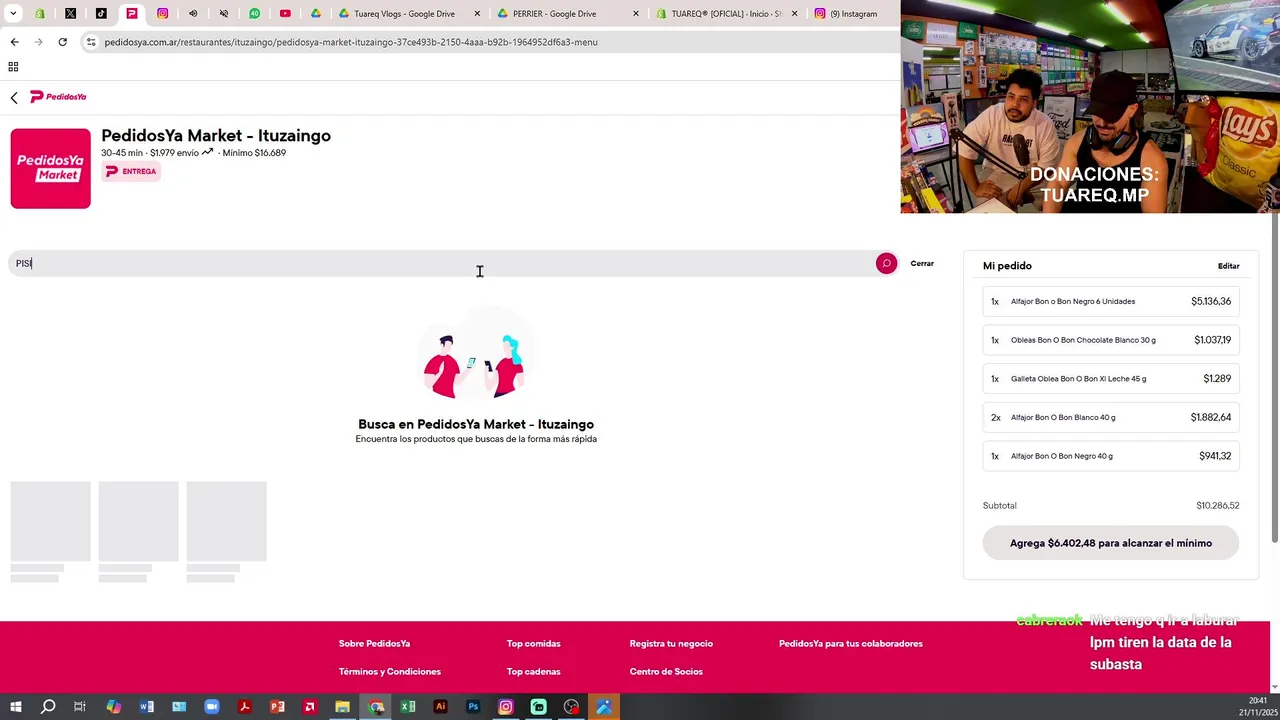Close the Tuareq Vlogs Google Drive tab

point(477,14)
